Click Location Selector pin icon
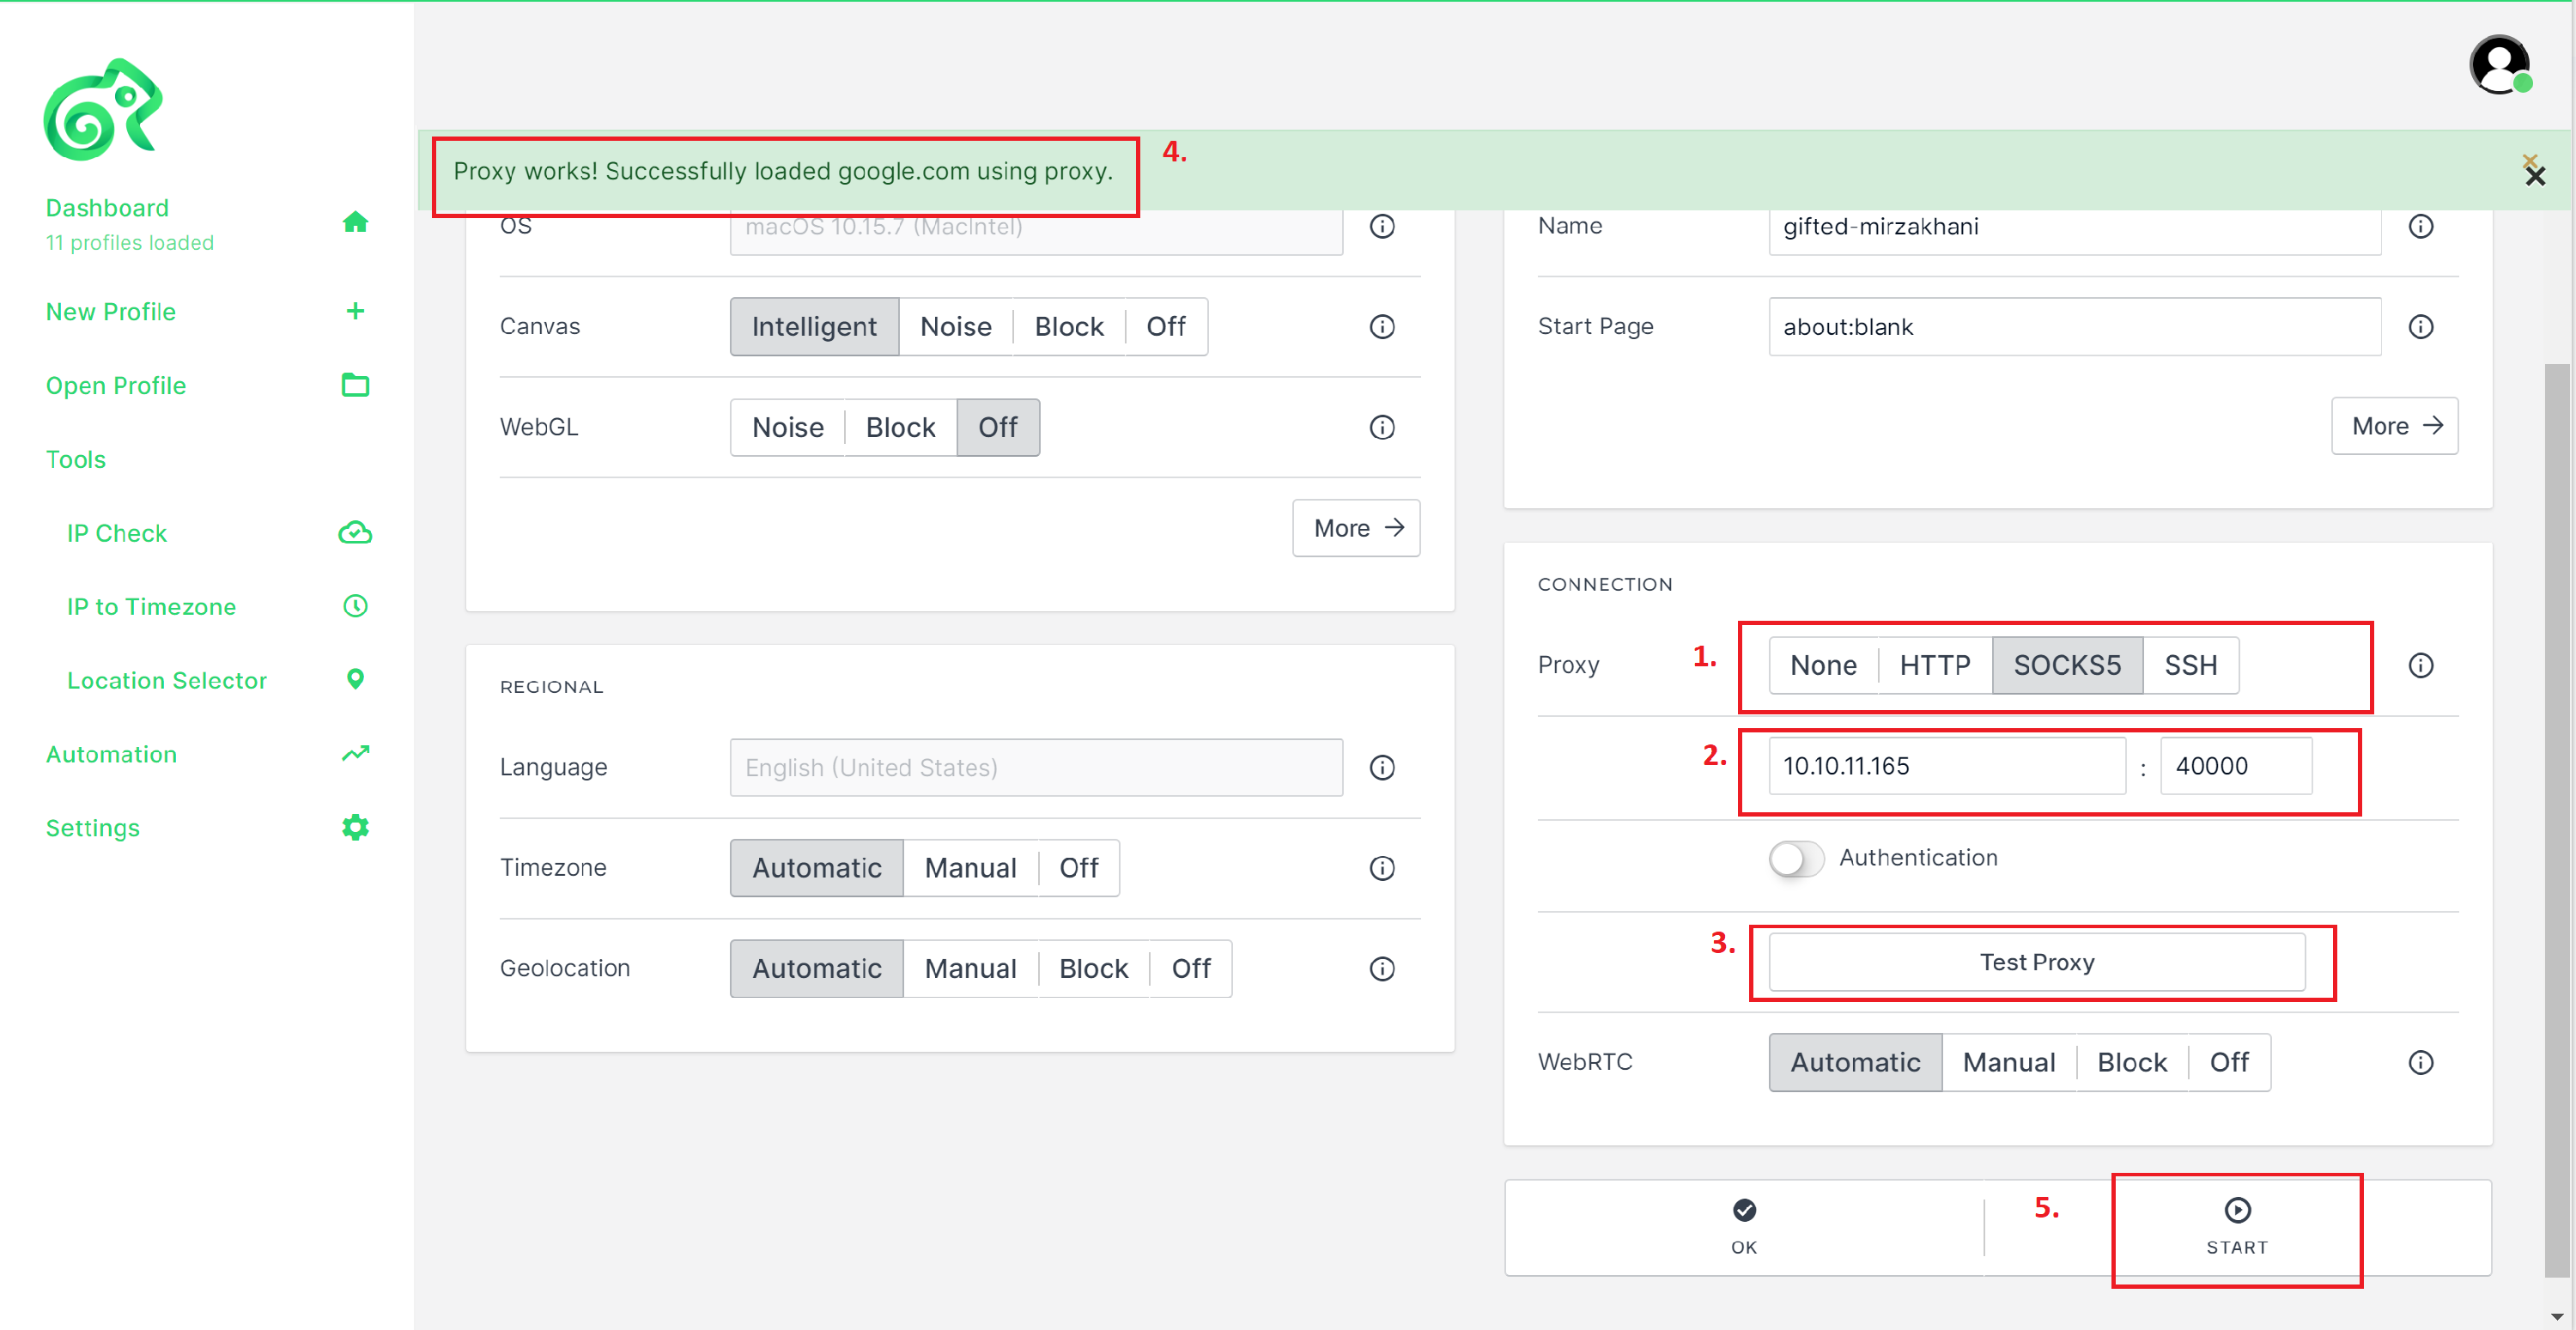 click(x=355, y=680)
